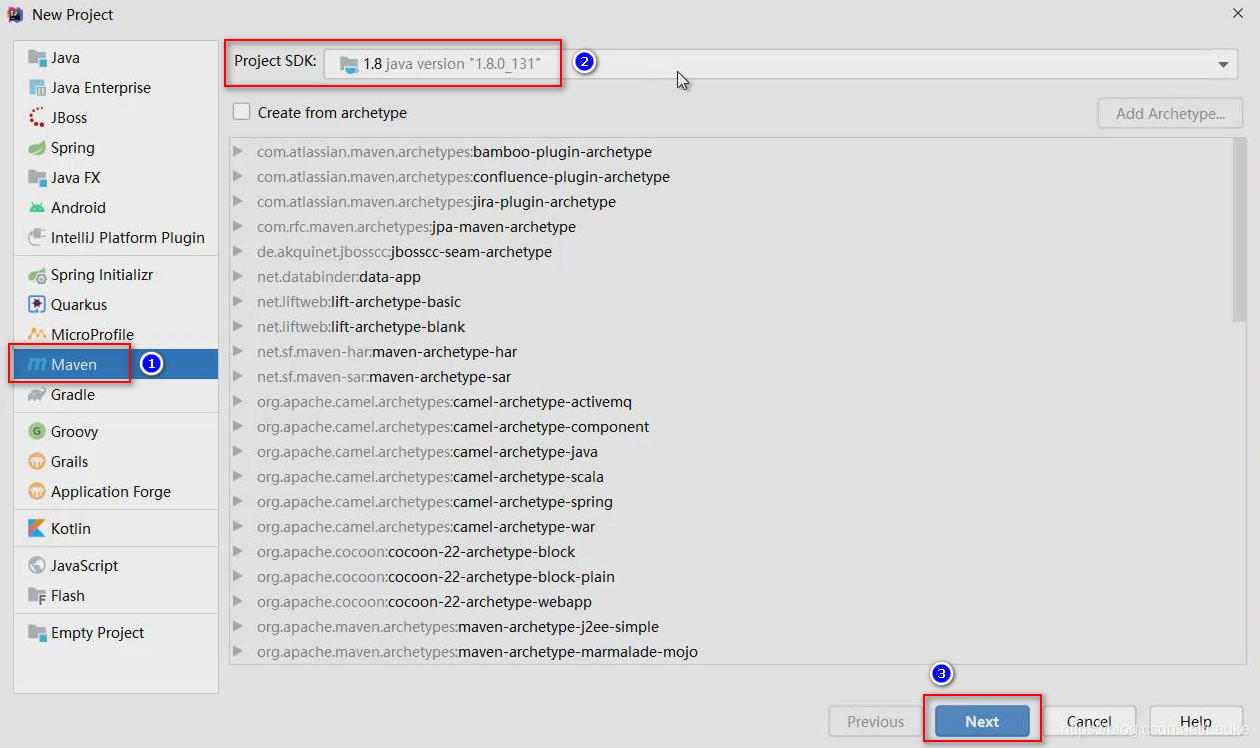Select the lift-archetype-blank row
Image resolution: width=1260 pixels, height=748 pixels.
731,327
